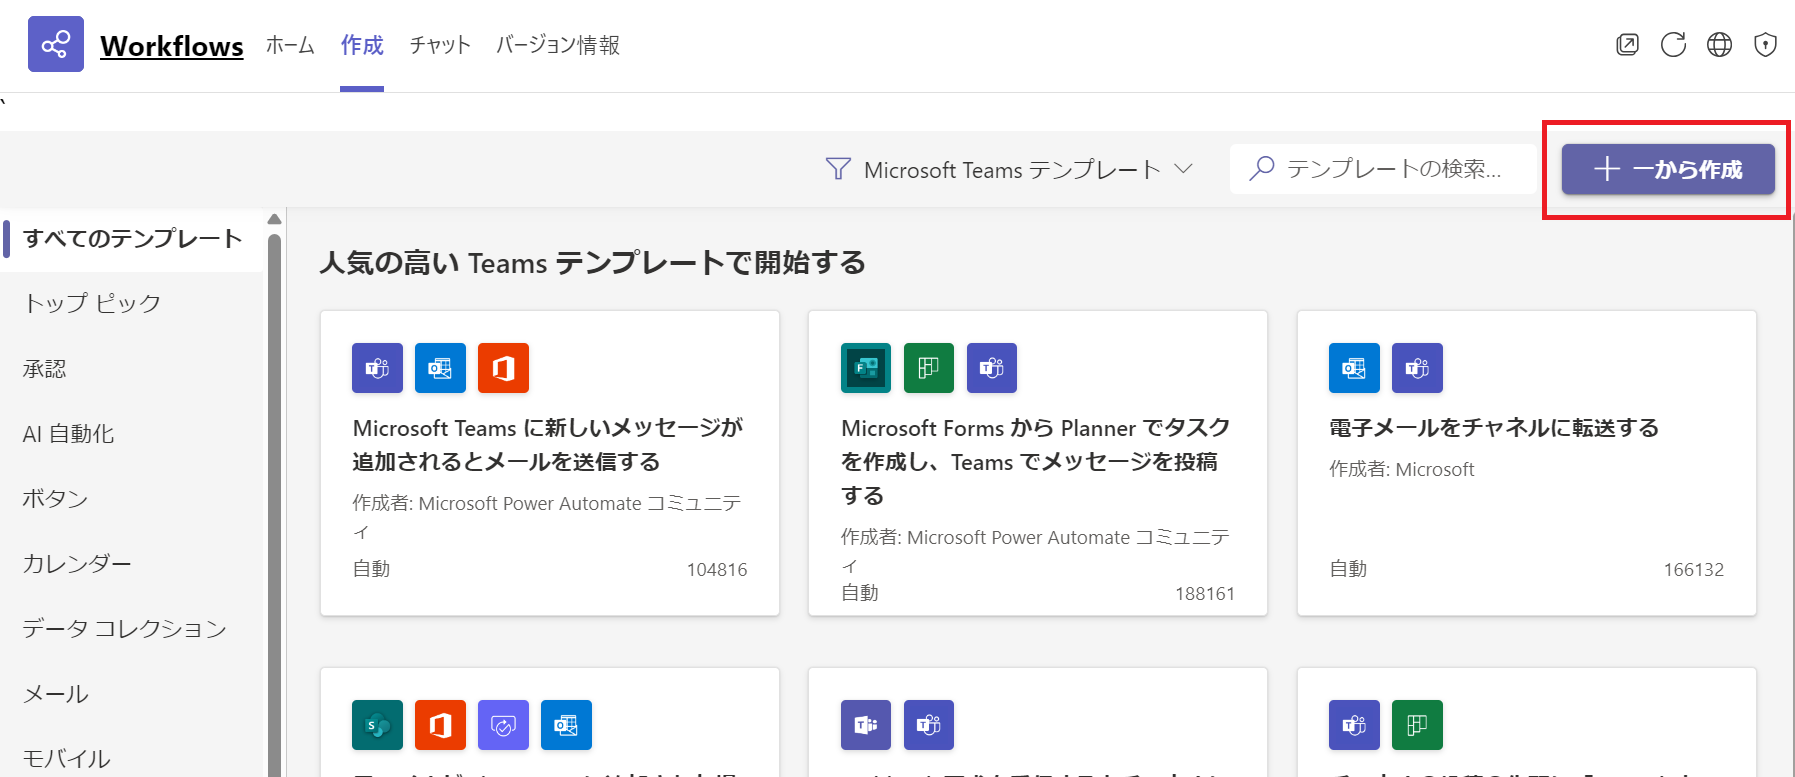Image resolution: width=1795 pixels, height=777 pixels.
Task: Click the Workflows app logo icon
Action: [56, 44]
